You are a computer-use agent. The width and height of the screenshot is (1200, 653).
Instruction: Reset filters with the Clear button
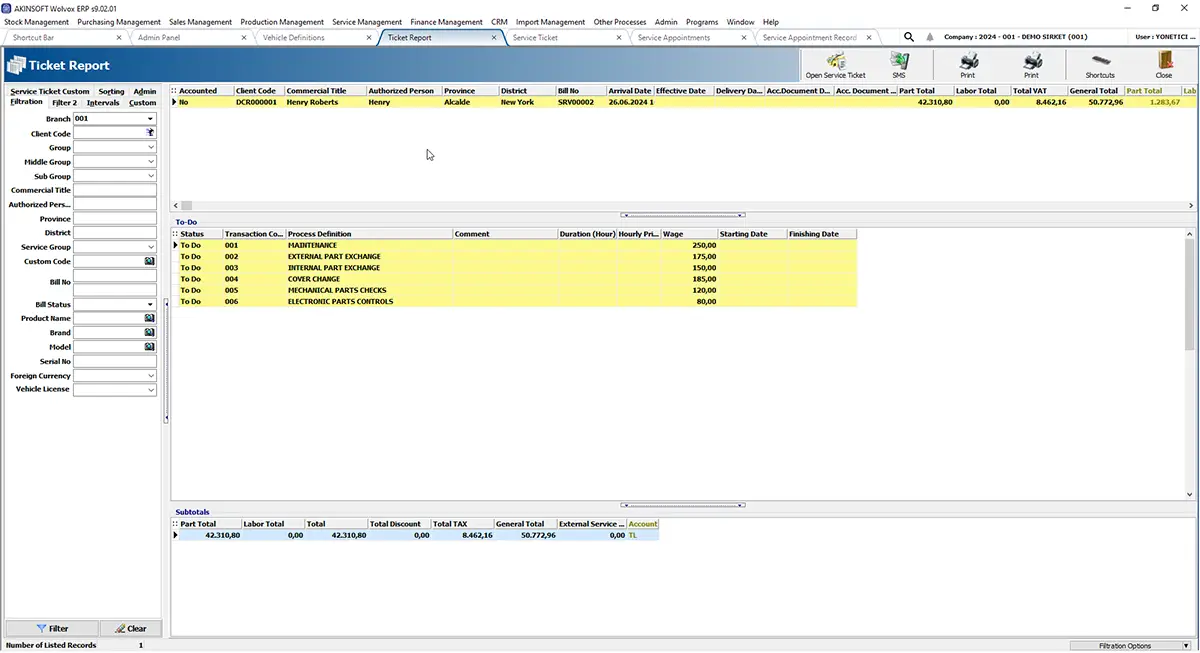(x=130, y=628)
